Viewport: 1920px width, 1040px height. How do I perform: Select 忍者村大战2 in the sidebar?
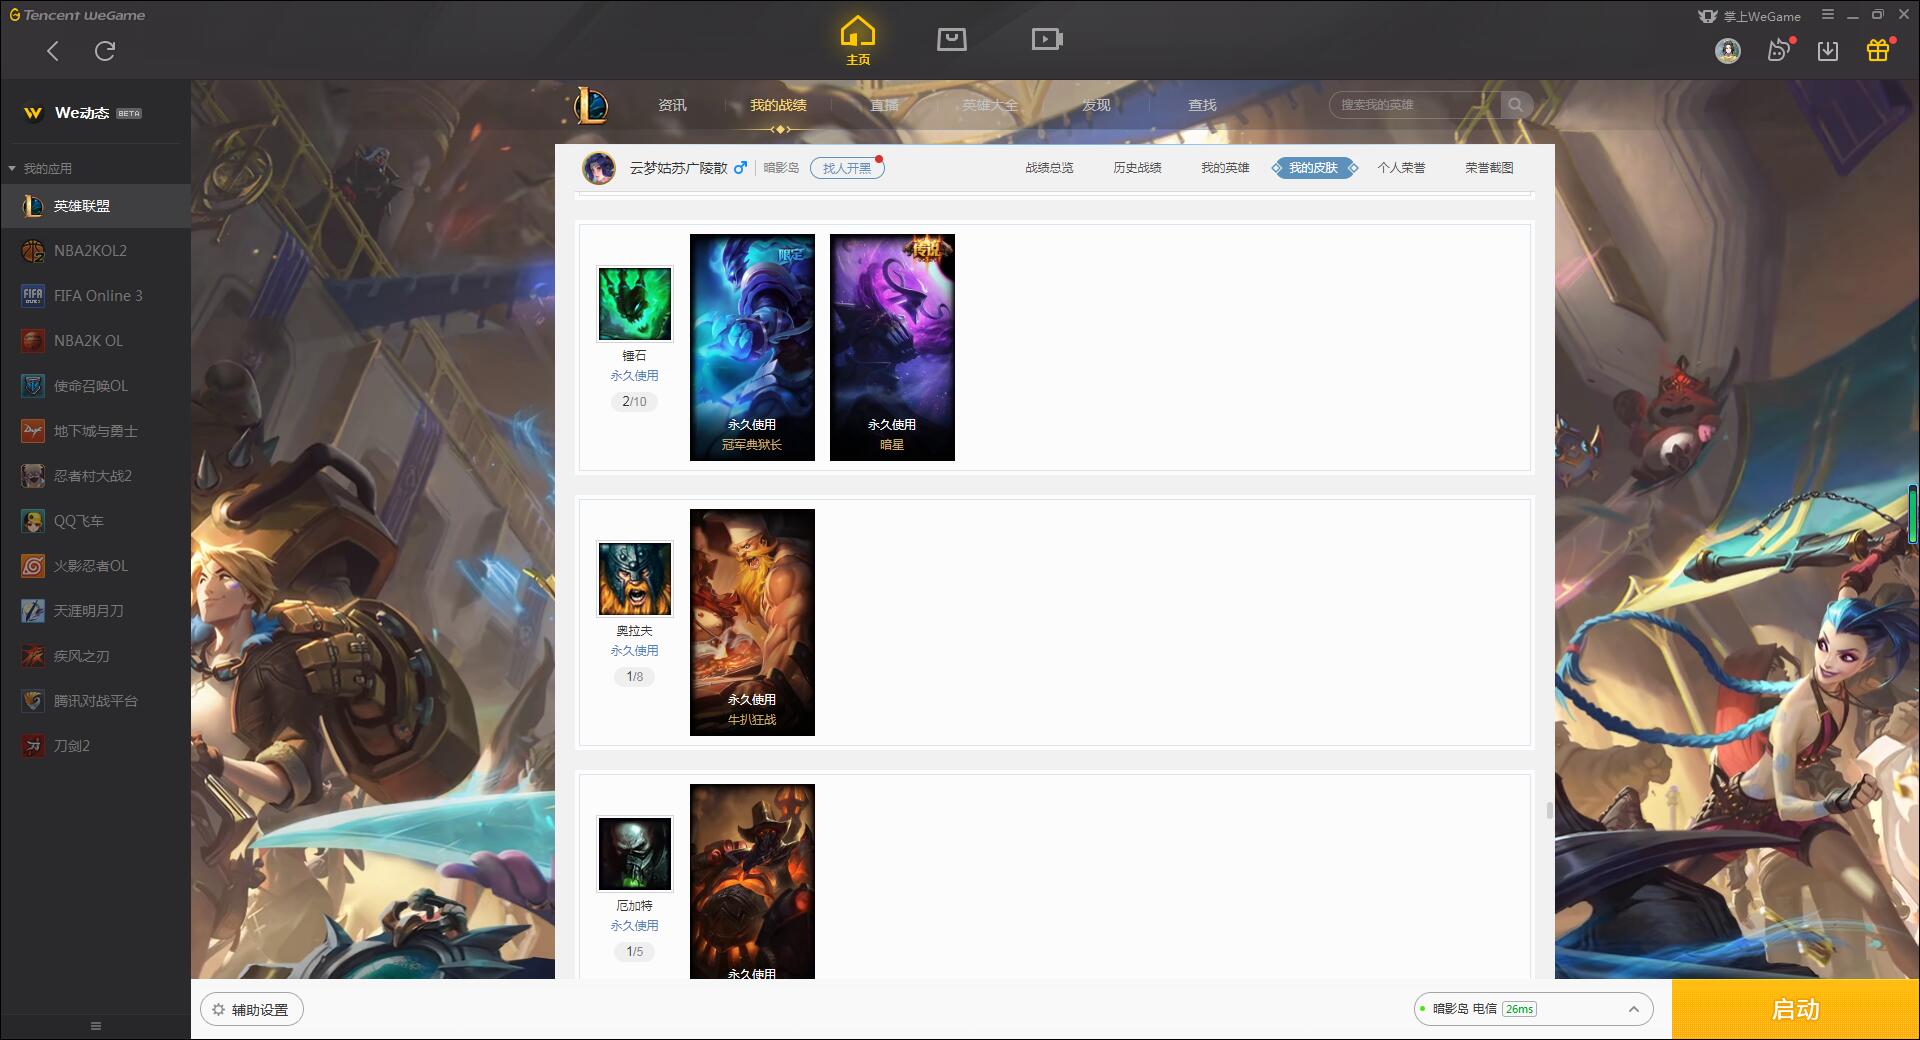95,476
